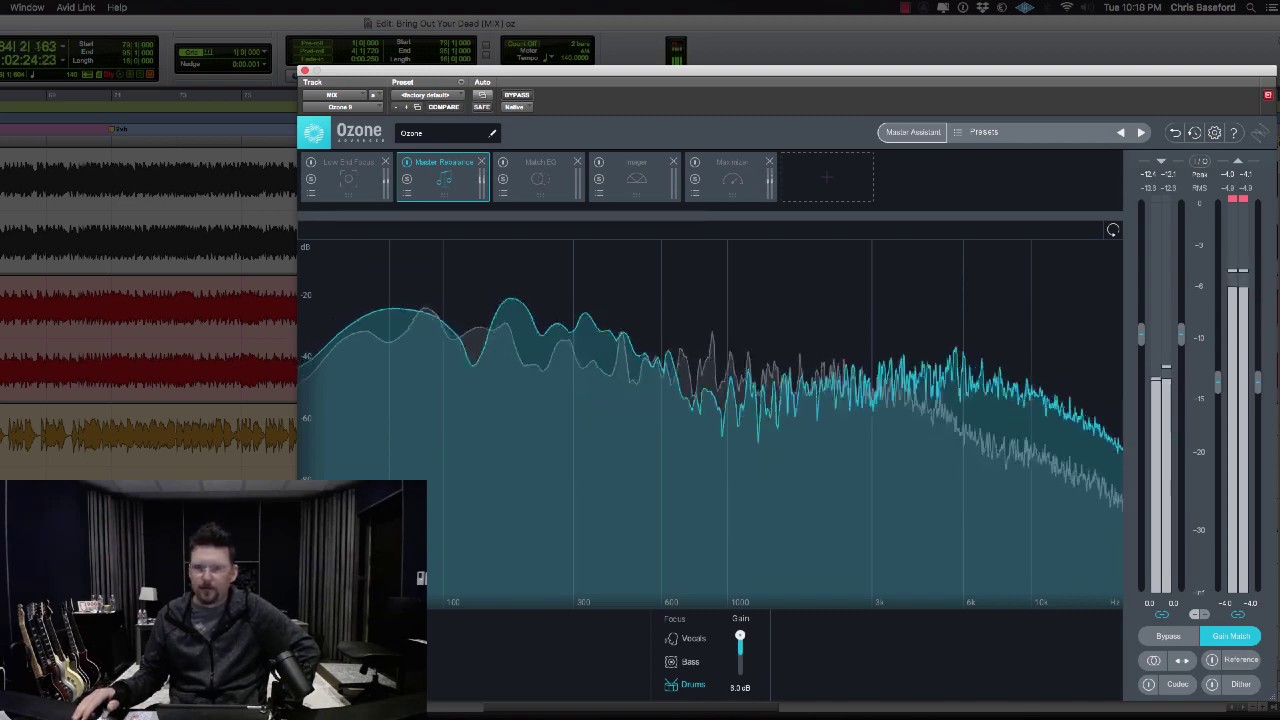Click the Ozone Bypass button
Viewport: 1280px width, 720px height.
pyautogui.click(x=1168, y=636)
